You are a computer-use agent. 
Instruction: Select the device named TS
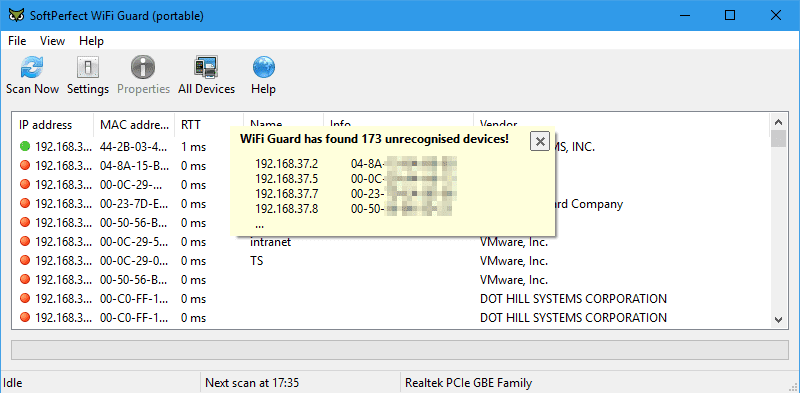click(257, 261)
